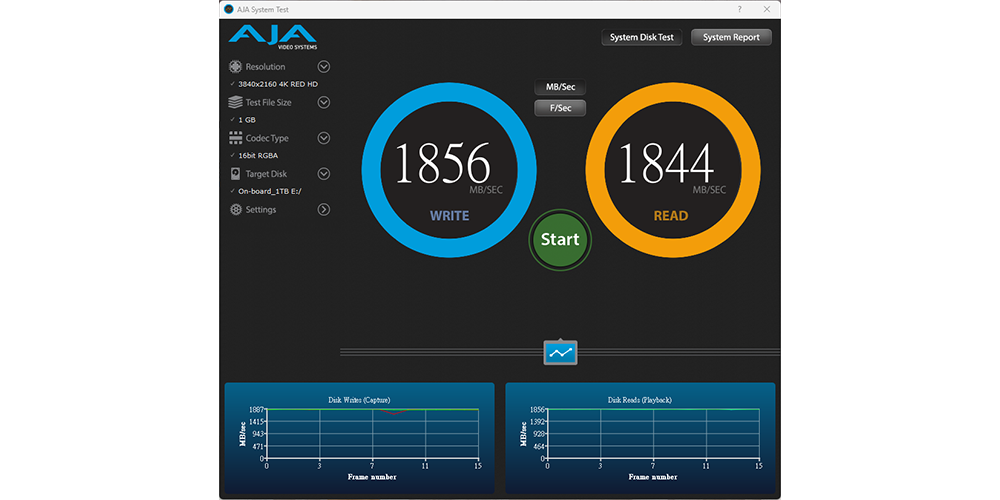Open the Settings panel arrow
Screen dimensions: 1000x500
click(324, 210)
